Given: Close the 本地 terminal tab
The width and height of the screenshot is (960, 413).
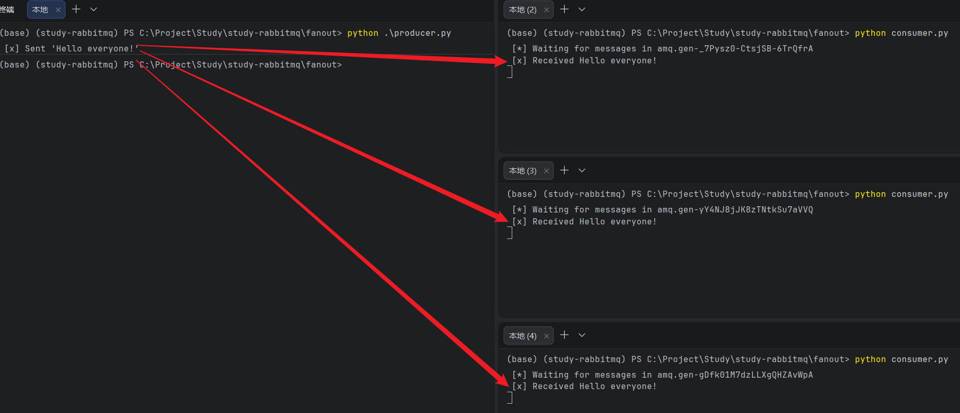Looking at the screenshot, I should coord(58,9).
